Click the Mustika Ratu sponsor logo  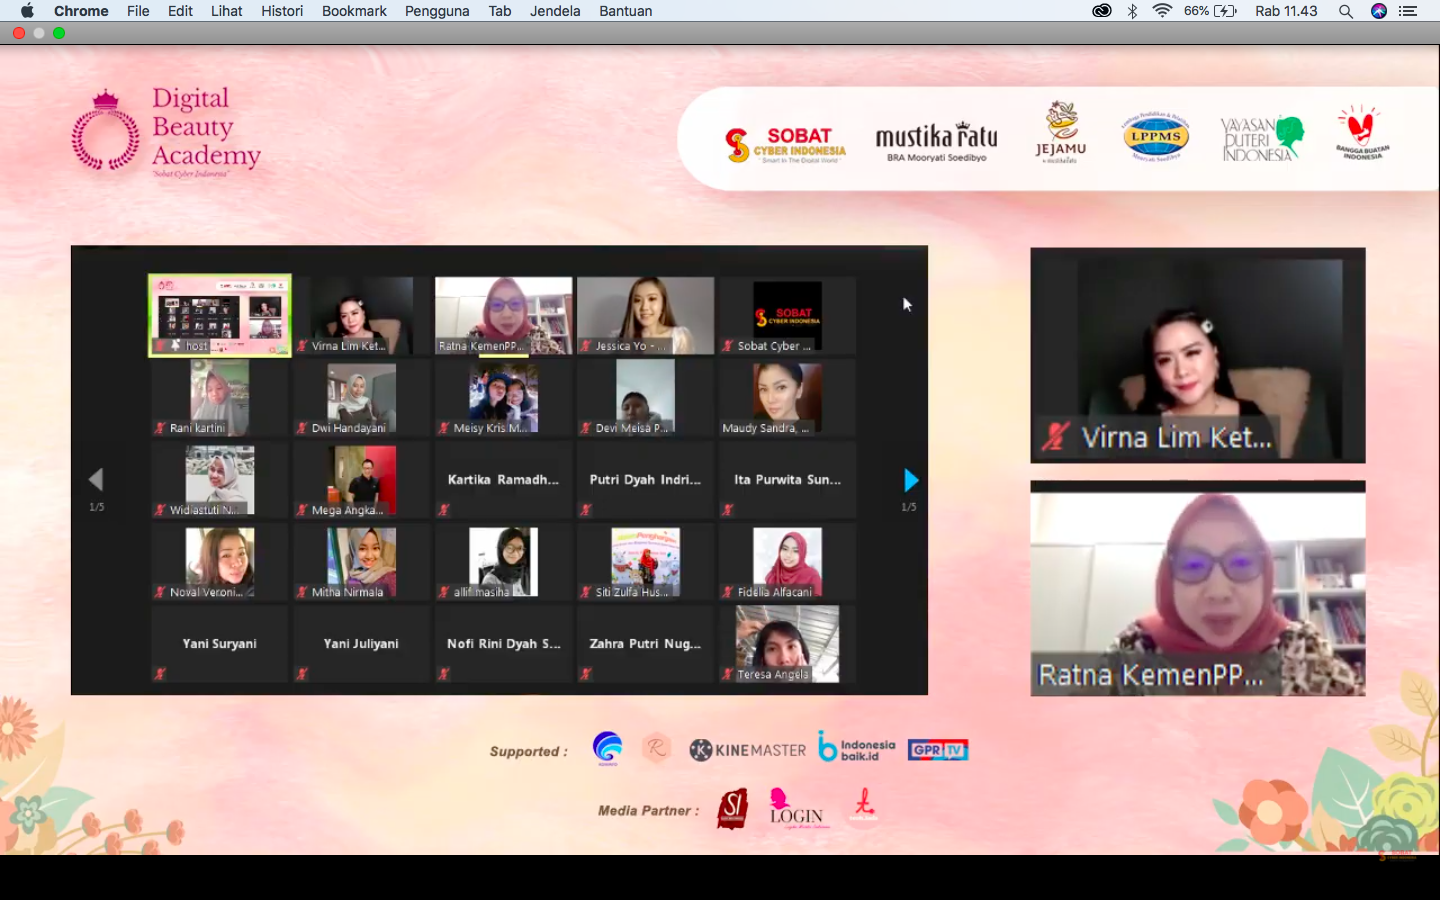pyautogui.click(x=936, y=141)
